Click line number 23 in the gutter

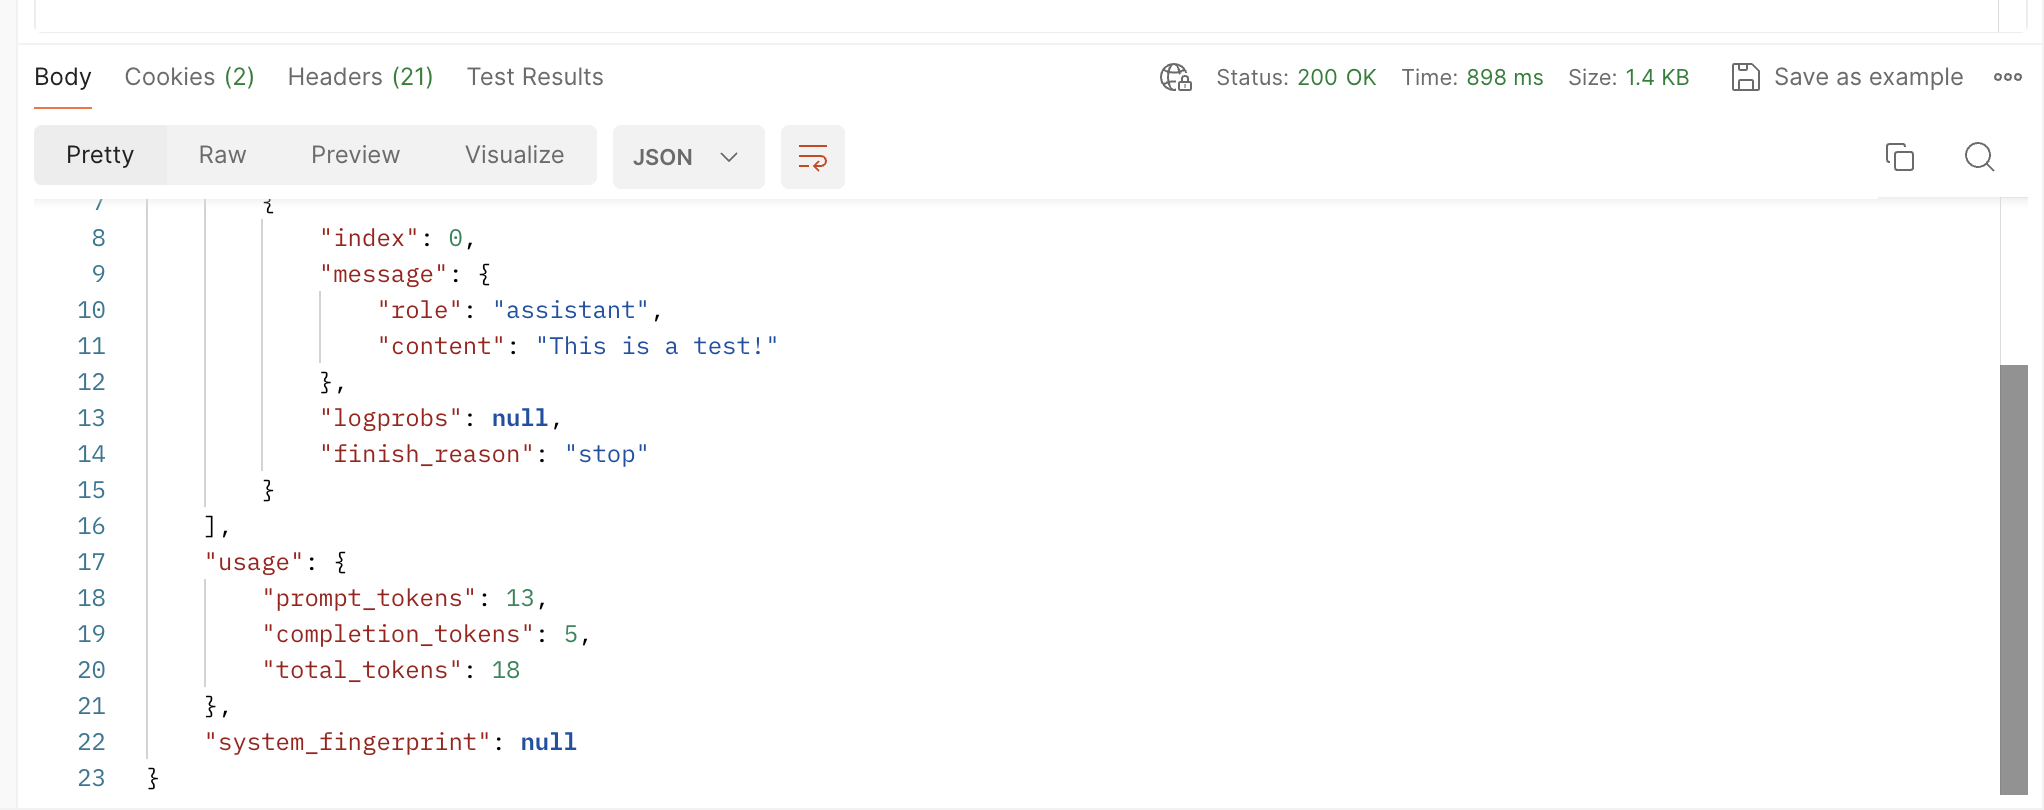pyautogui.click(x=91, y=778)
